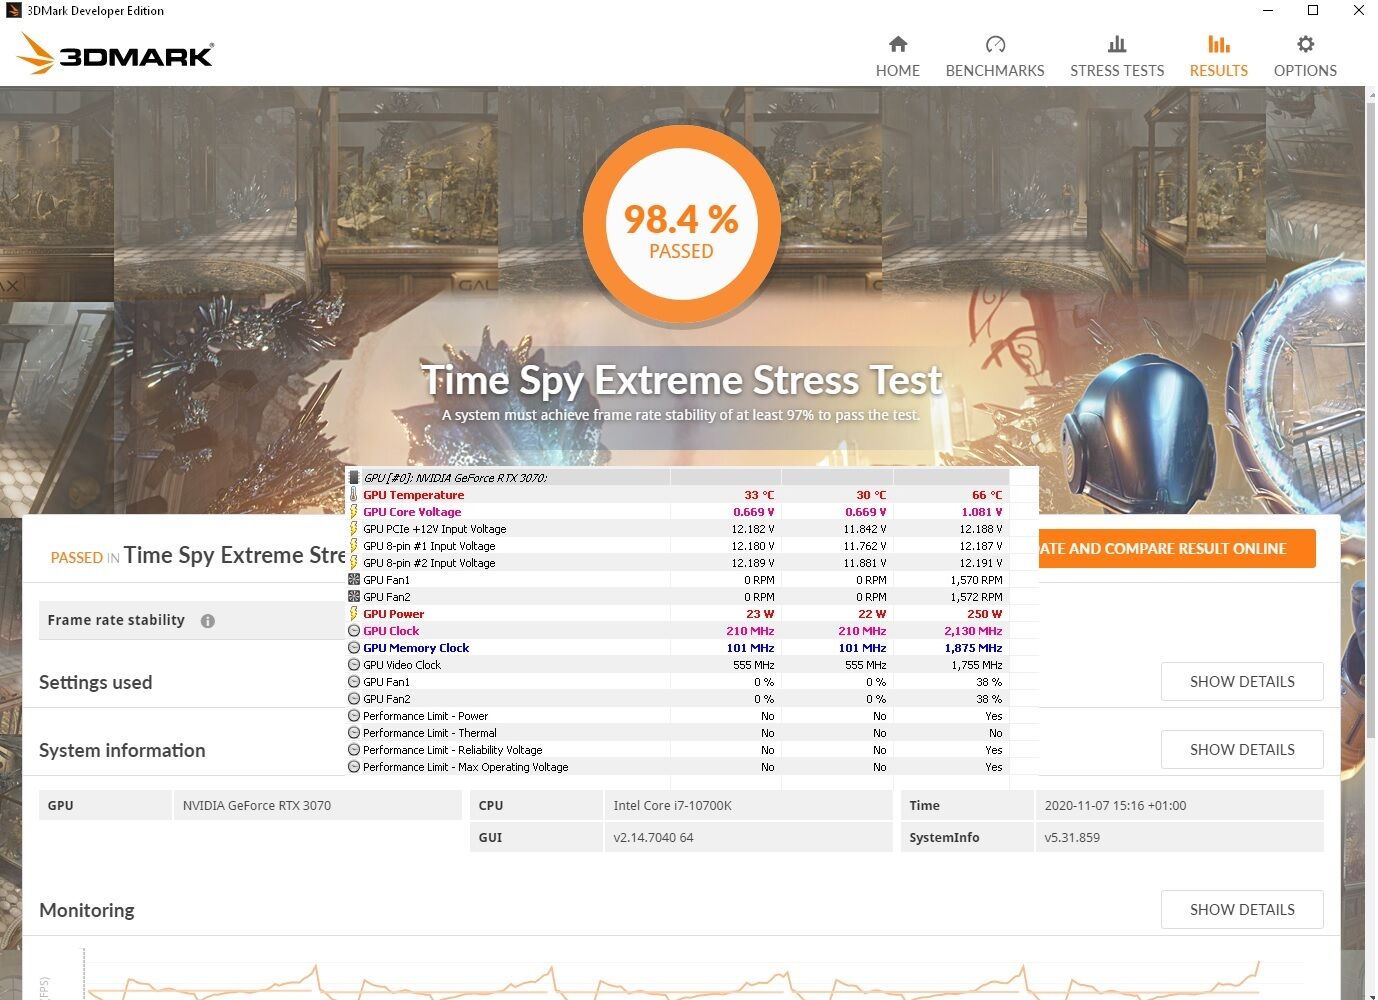Click Performance Limit - Reliability Voltage icon
1378x1000 pixels.
pos(354,750)
